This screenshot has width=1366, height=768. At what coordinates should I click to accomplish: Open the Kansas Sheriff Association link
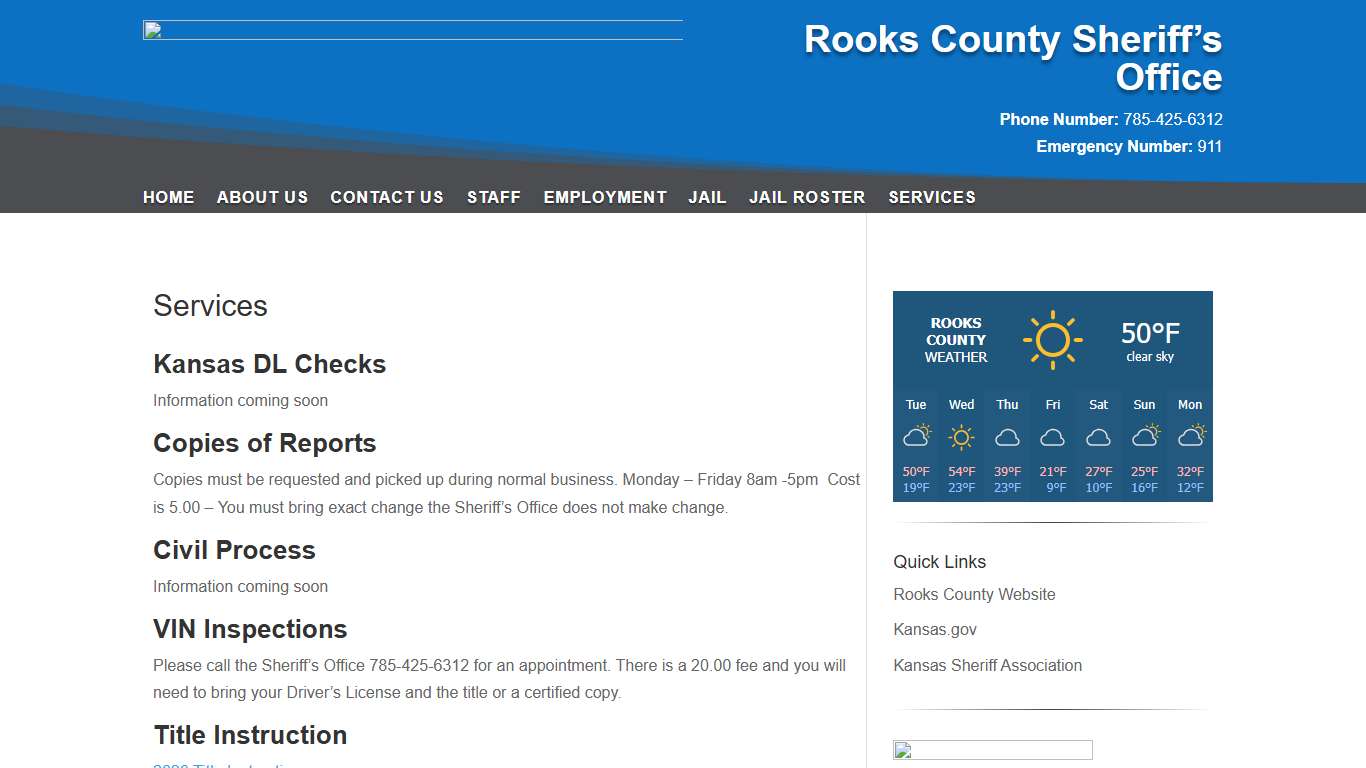(x=987, y=665)
